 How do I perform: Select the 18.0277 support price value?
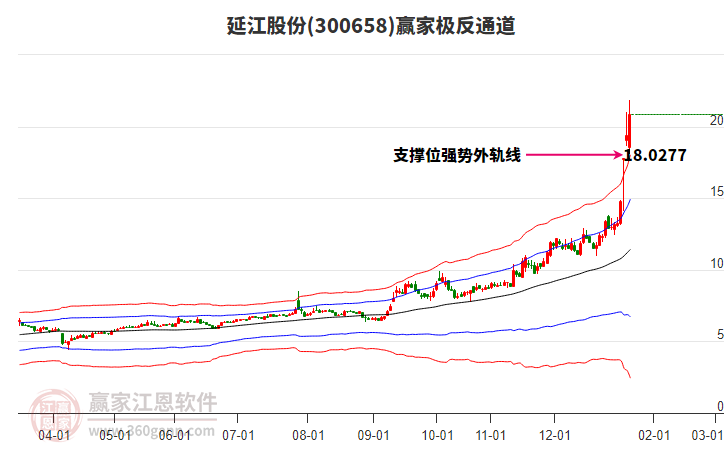click(655, 155)
